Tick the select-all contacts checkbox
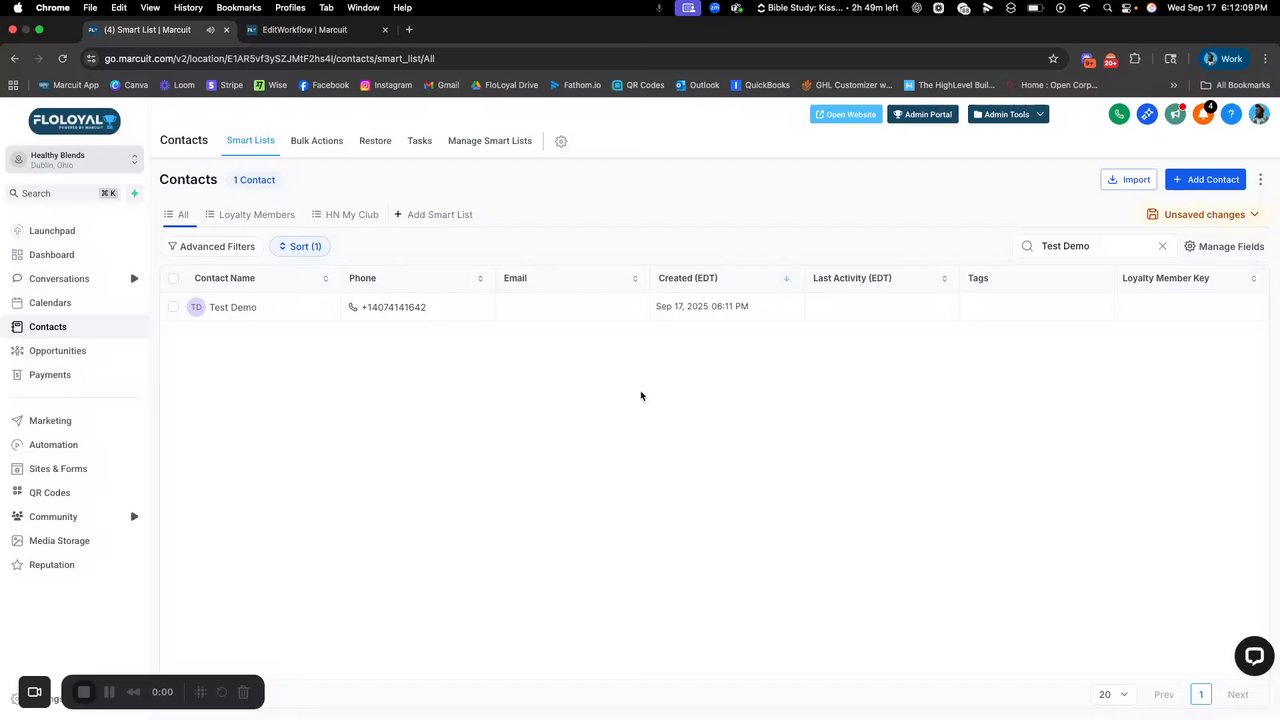Screen dimensions: 1280x720 (173, 278)
